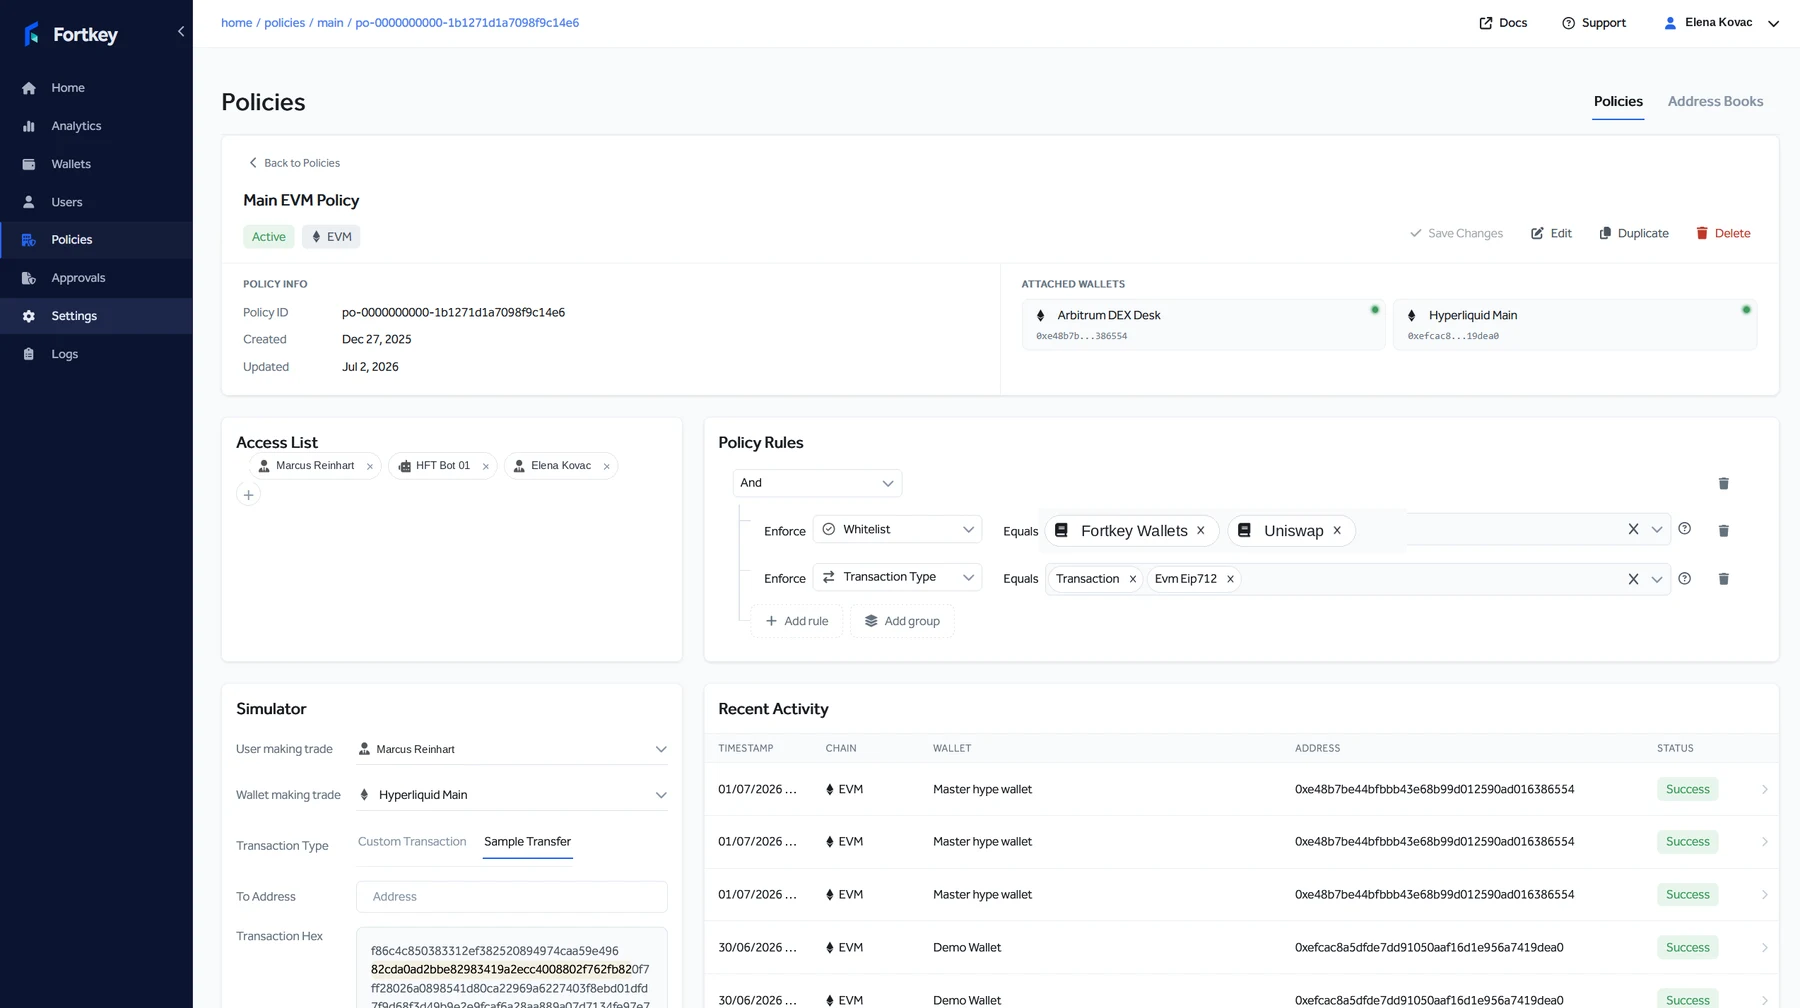This screenshot has width=1800, height=1008.
Task: Collapse the sidebar with the chevron
Action: (x=181, y=32)
